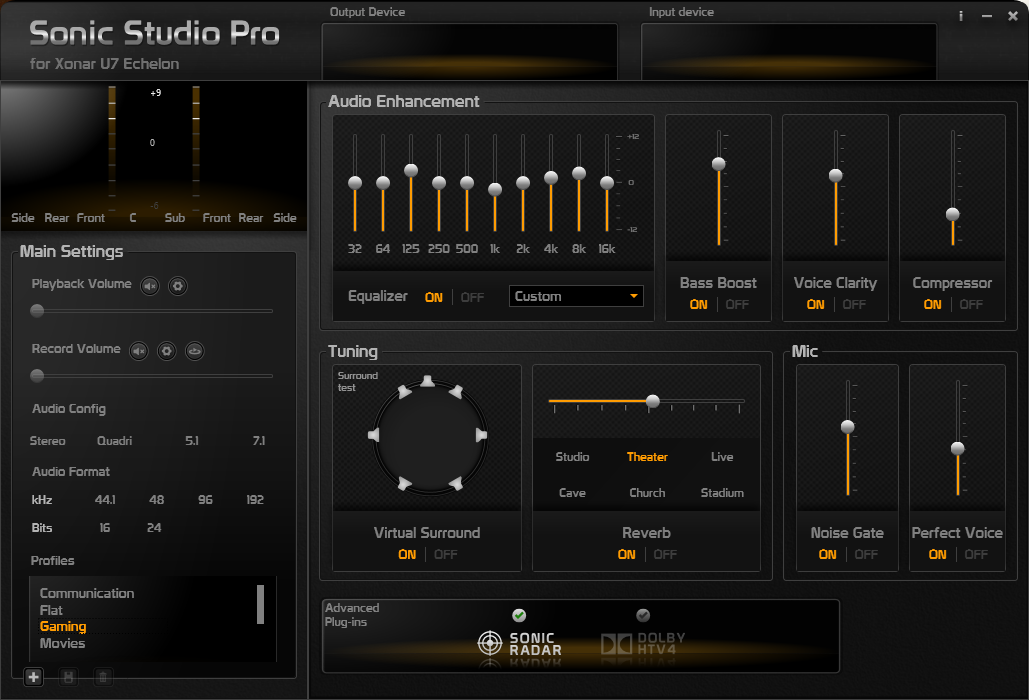Open the Custom equalizer preset dropdown

(576, 297)
